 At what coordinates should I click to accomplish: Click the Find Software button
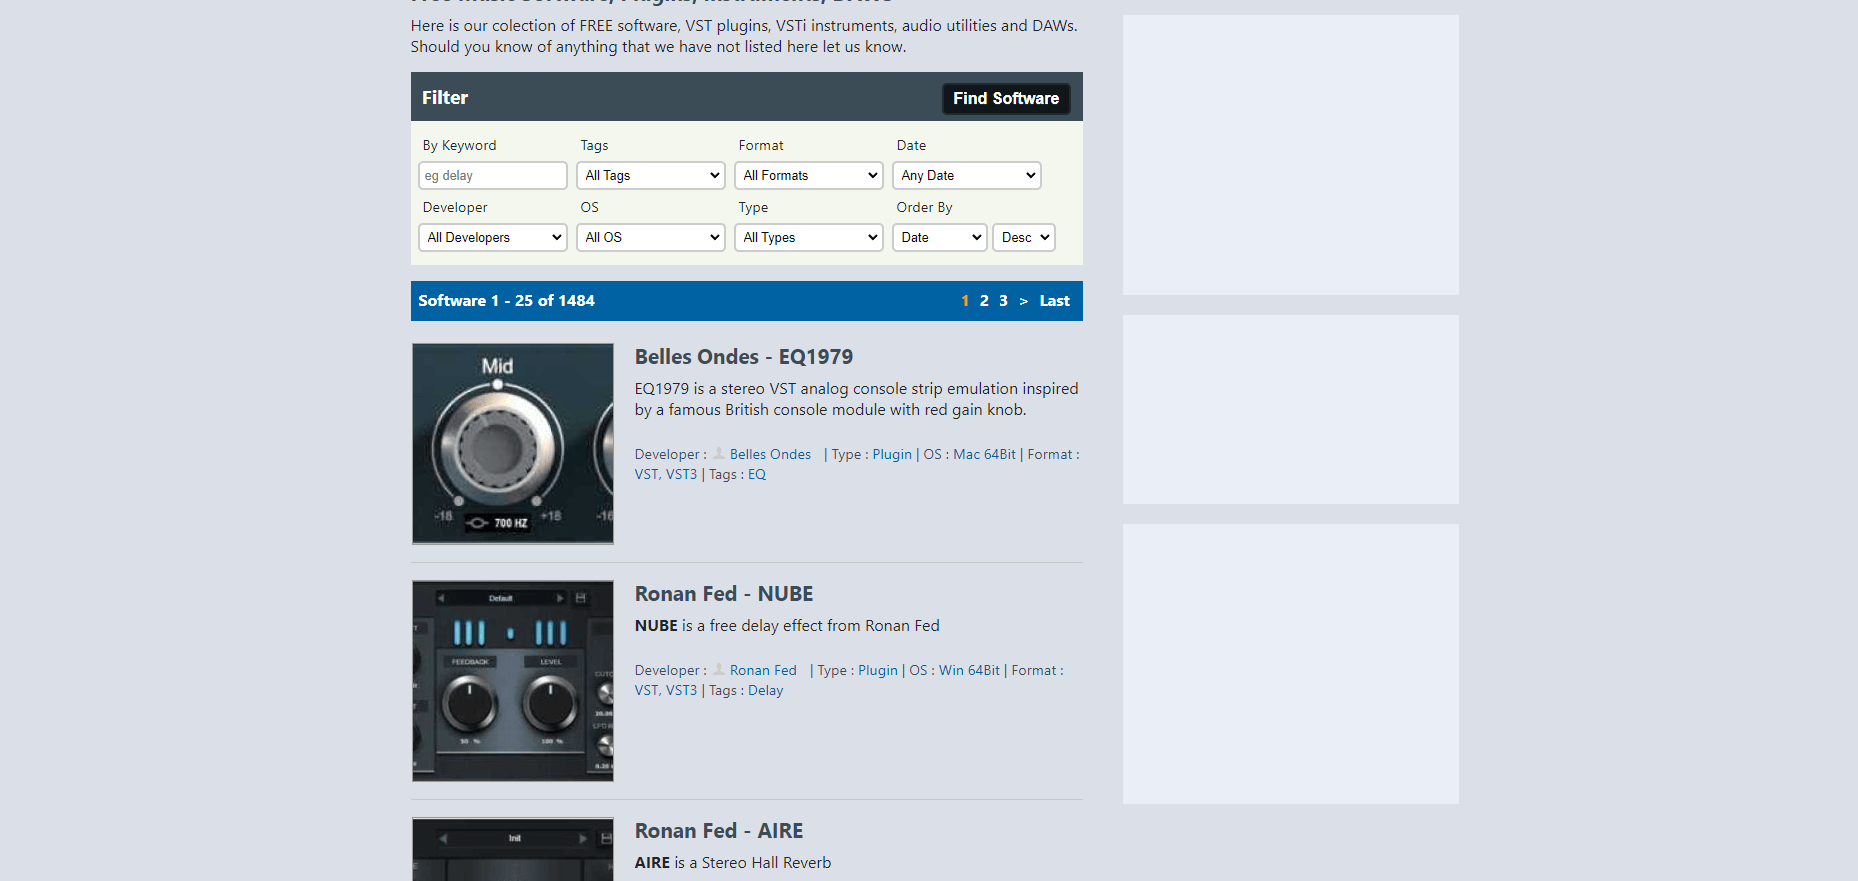pos(1005,99)
